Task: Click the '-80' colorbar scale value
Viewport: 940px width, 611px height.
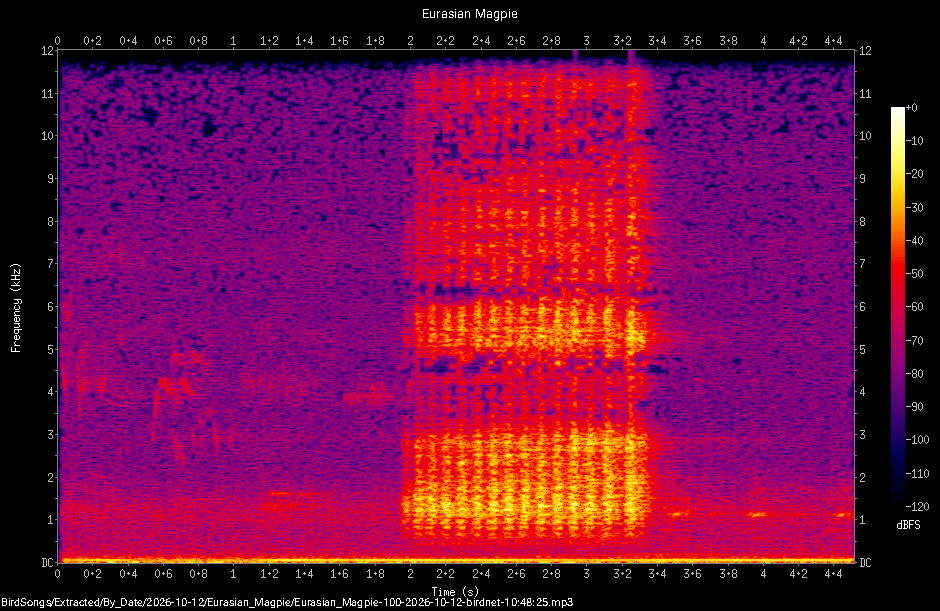Action: click(x=914, y=374)
